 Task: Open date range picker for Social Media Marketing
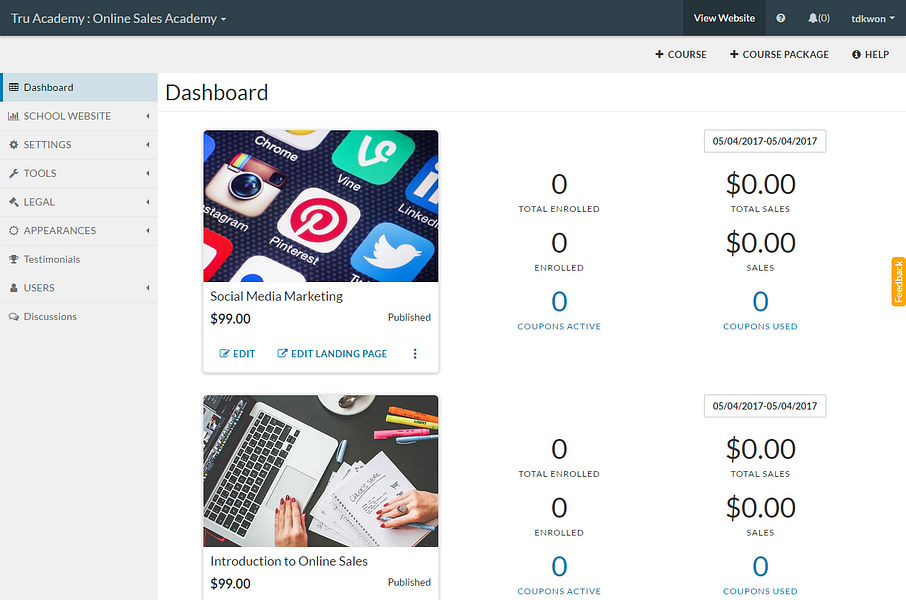765,141
